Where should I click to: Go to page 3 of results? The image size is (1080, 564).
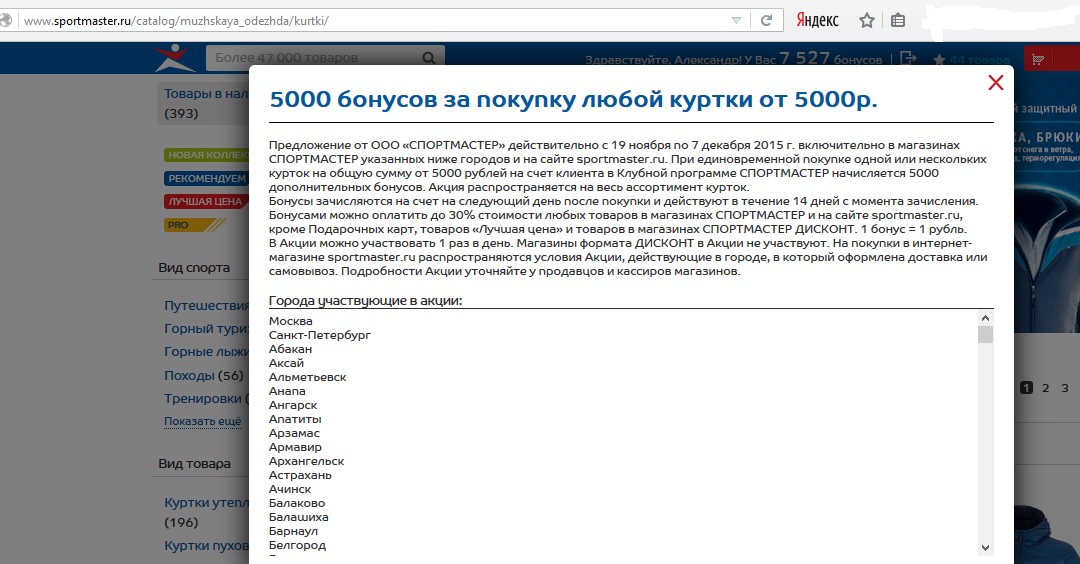point(1065,388)
